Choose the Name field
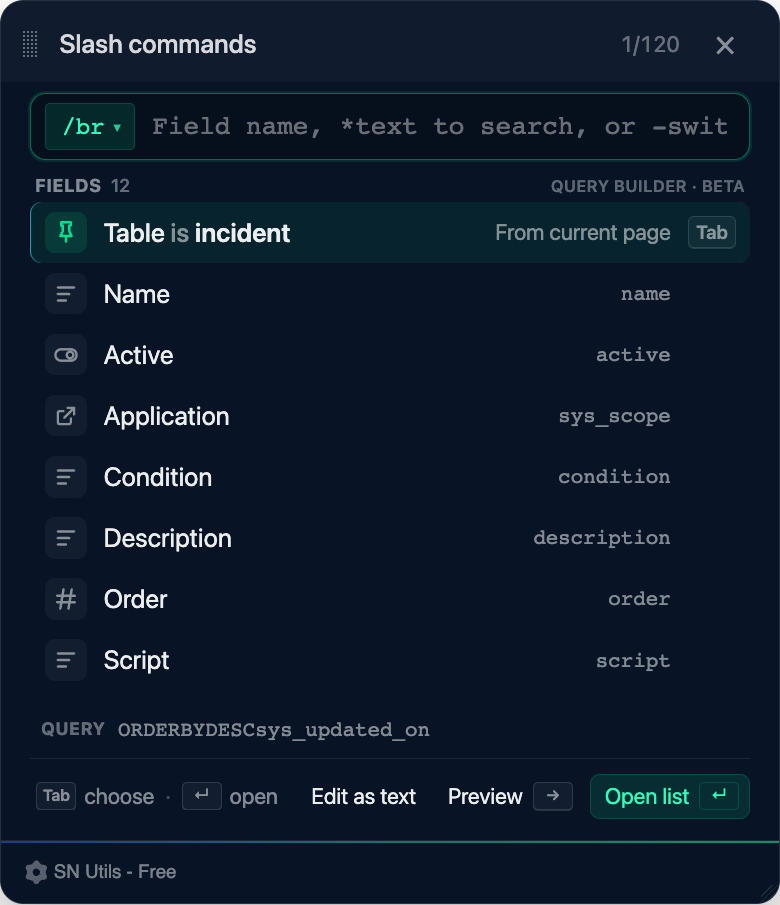The height and width of the screenshot is (905, 780). click(390, 294)
